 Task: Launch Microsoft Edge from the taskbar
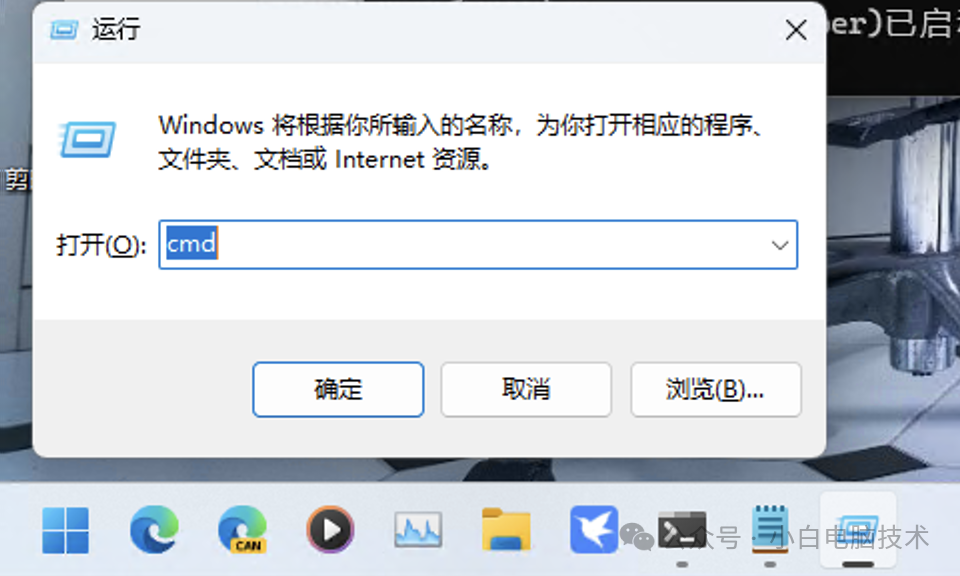(x=154, y=529)
